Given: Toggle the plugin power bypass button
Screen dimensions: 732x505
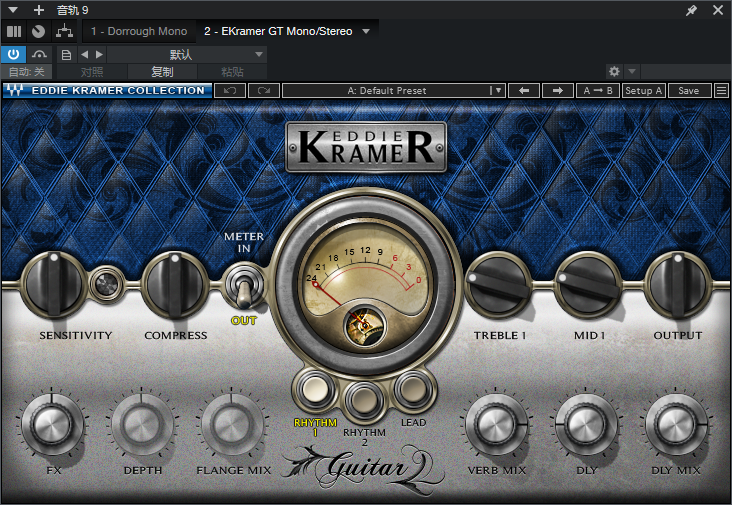Looking at the screenshot, I should point(14,55).
